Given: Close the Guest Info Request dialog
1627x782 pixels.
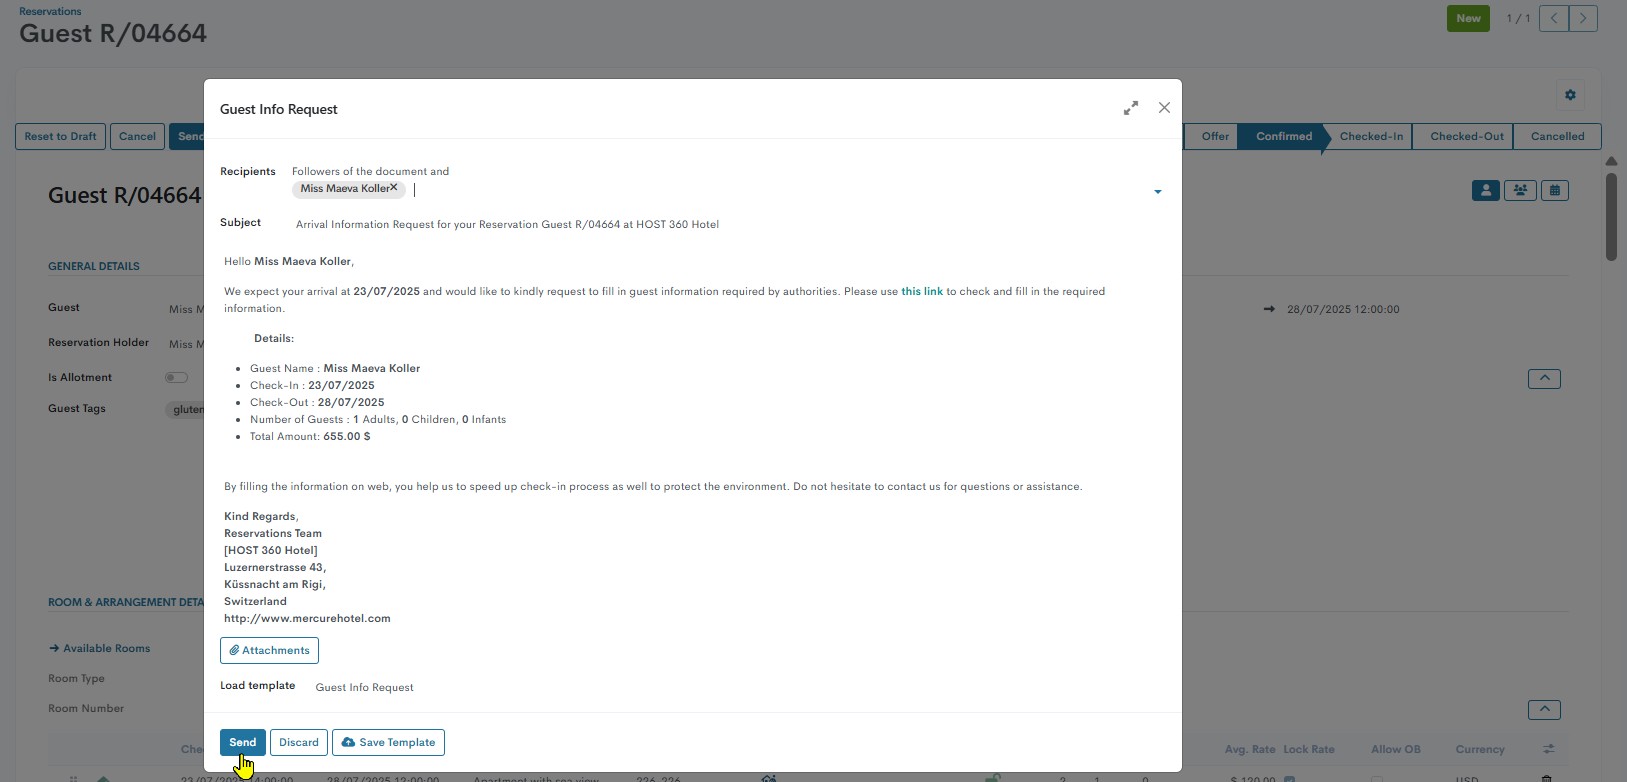Looking at the screenshot, I should coord(1164,108).
